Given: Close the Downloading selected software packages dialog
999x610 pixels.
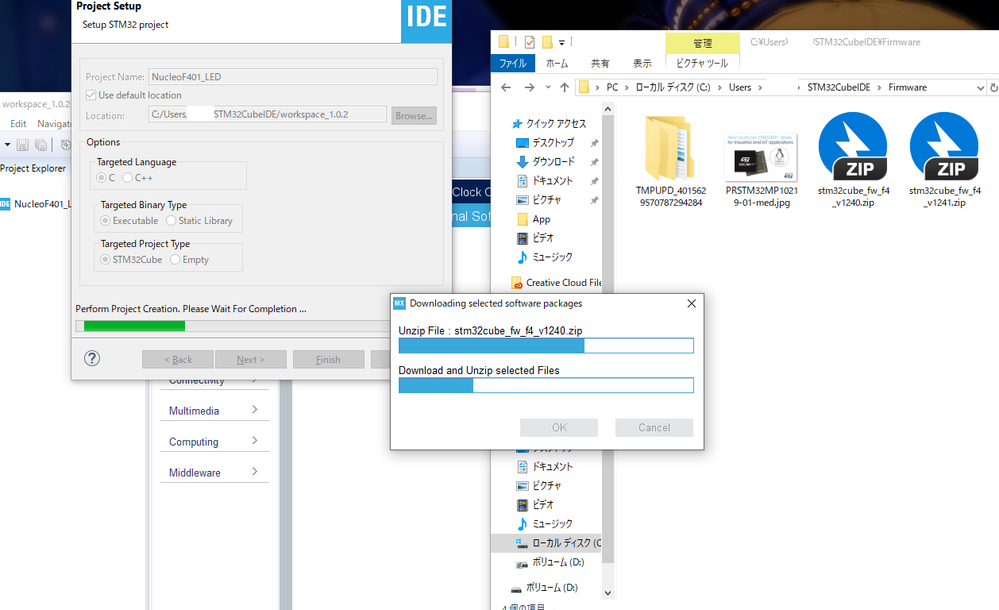Looking at the screenshot, I should 691,303.
